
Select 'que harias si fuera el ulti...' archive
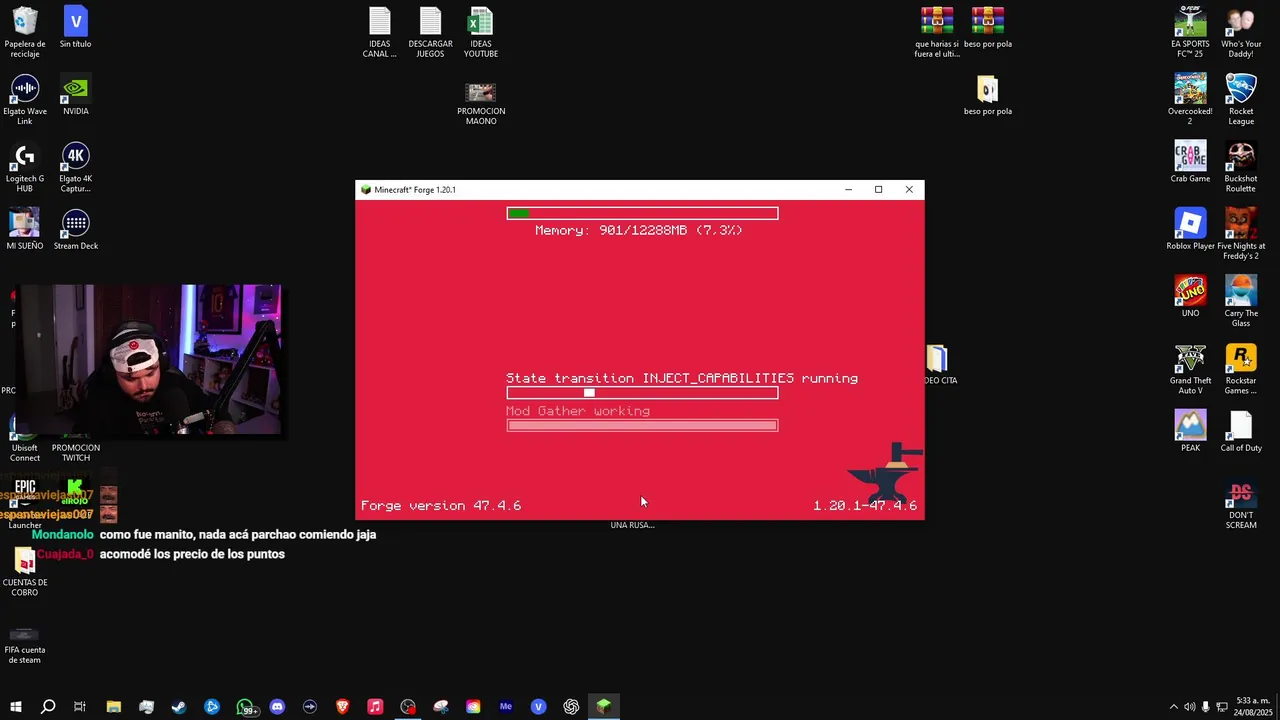pos(937,32)
